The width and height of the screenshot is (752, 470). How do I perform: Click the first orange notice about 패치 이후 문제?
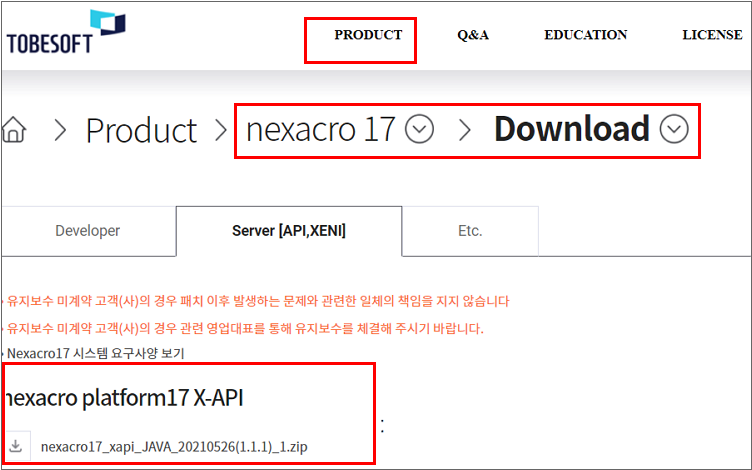point(258,301)
